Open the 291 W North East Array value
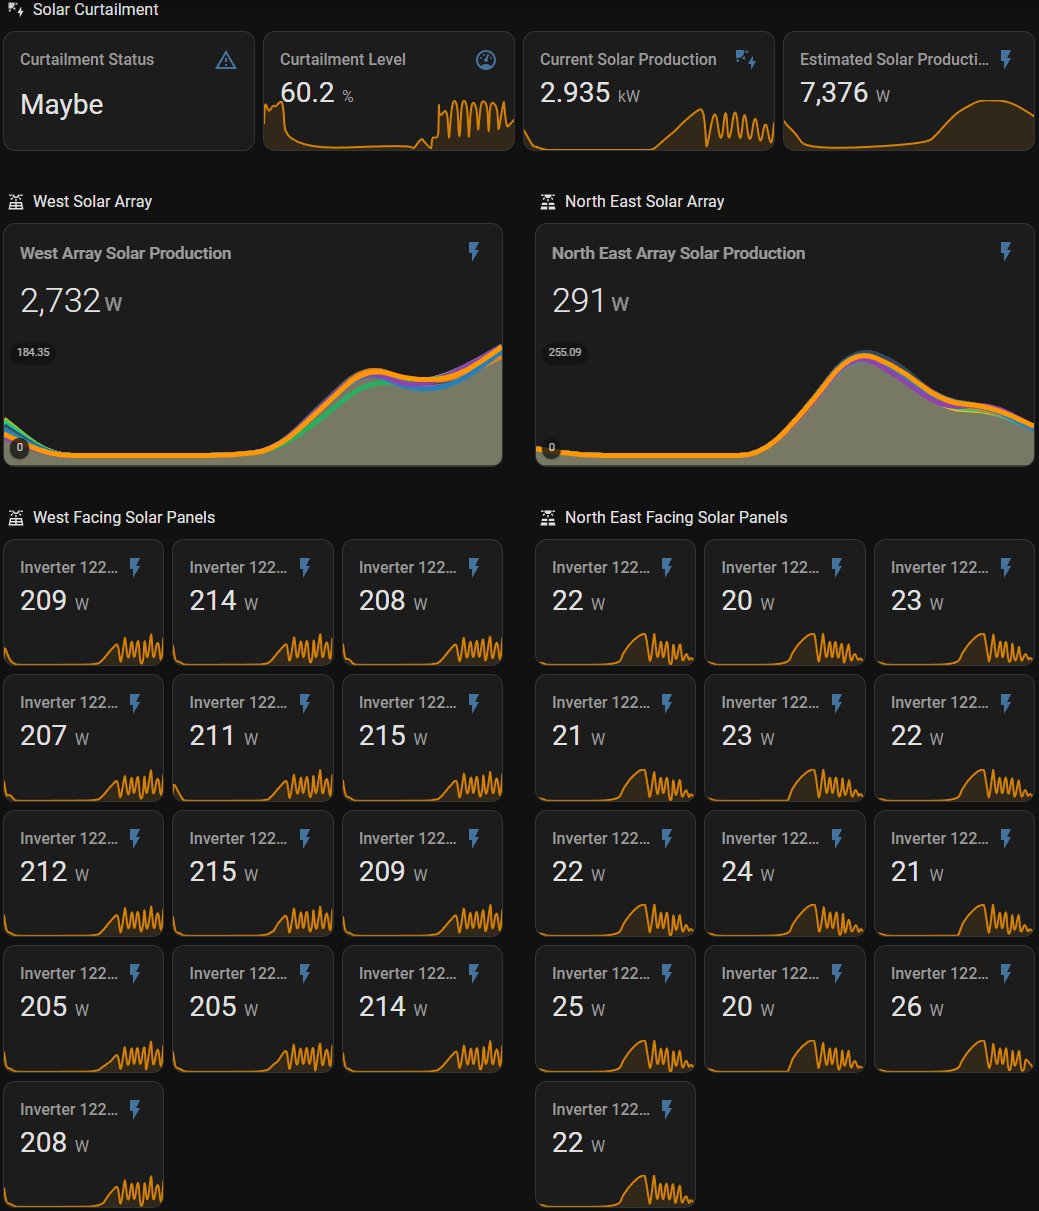The image size is (1039, 1211). (580, 300)
